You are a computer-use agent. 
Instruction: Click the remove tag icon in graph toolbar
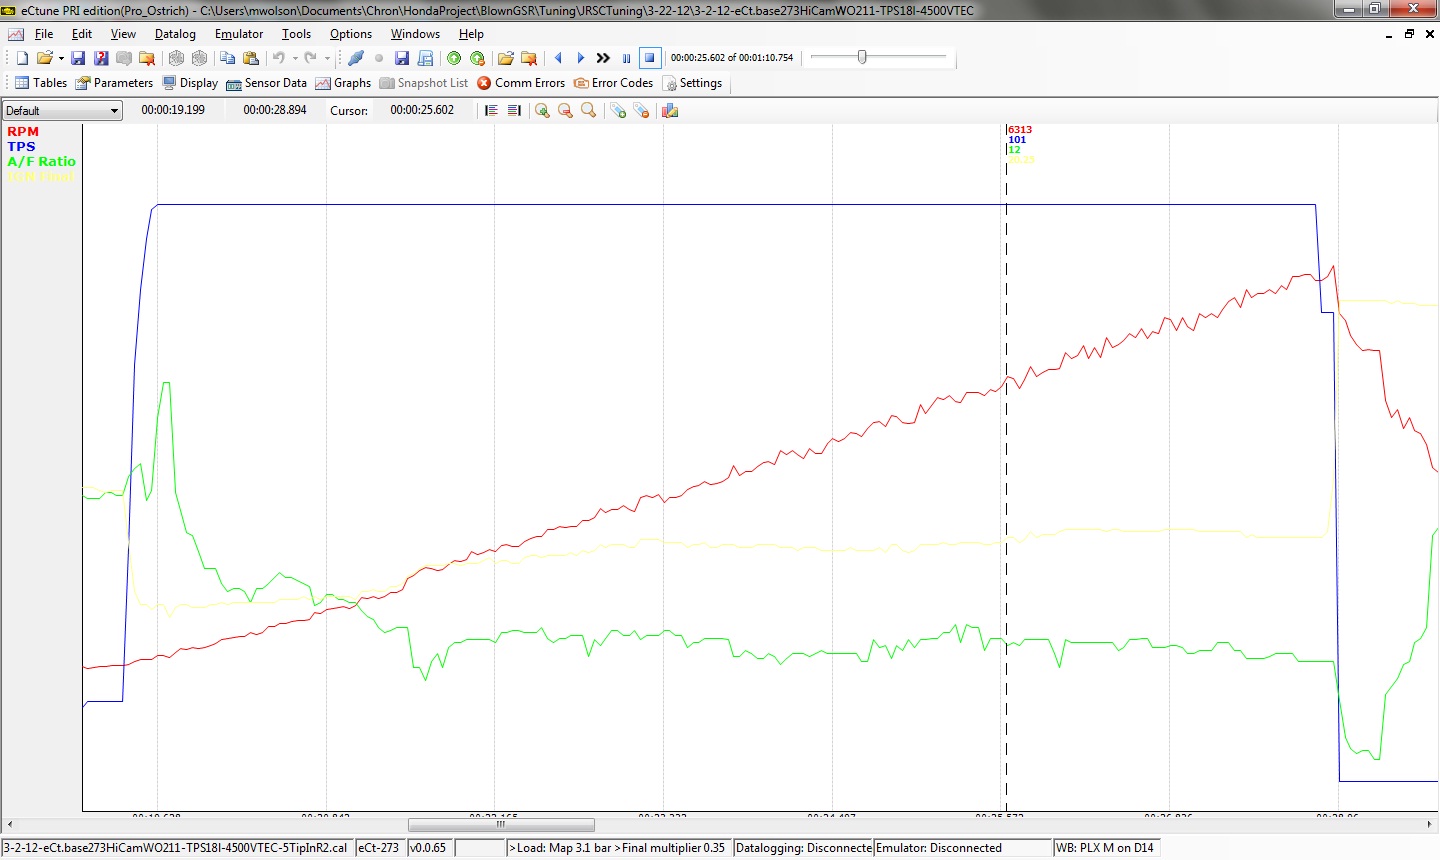(641, 111)
